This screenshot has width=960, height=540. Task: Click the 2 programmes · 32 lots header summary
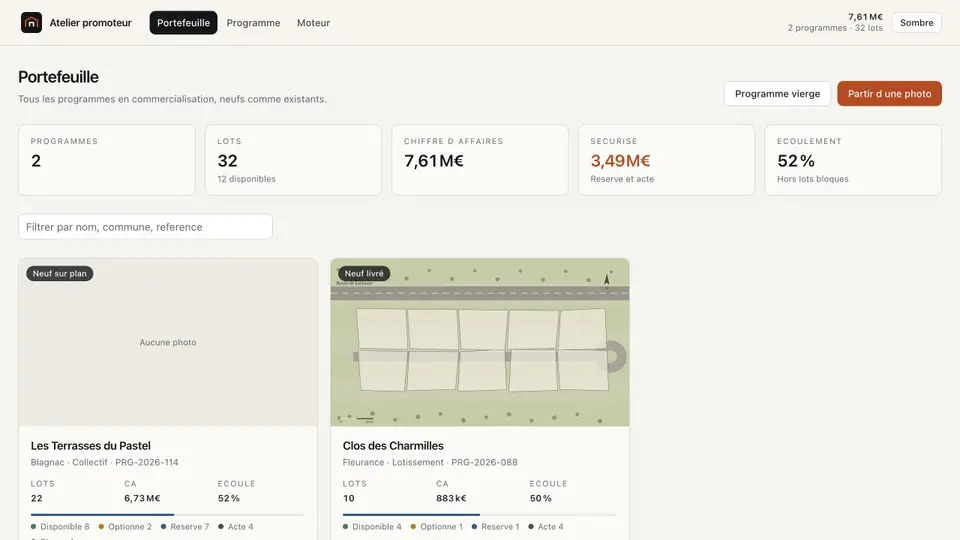point(835,28)
